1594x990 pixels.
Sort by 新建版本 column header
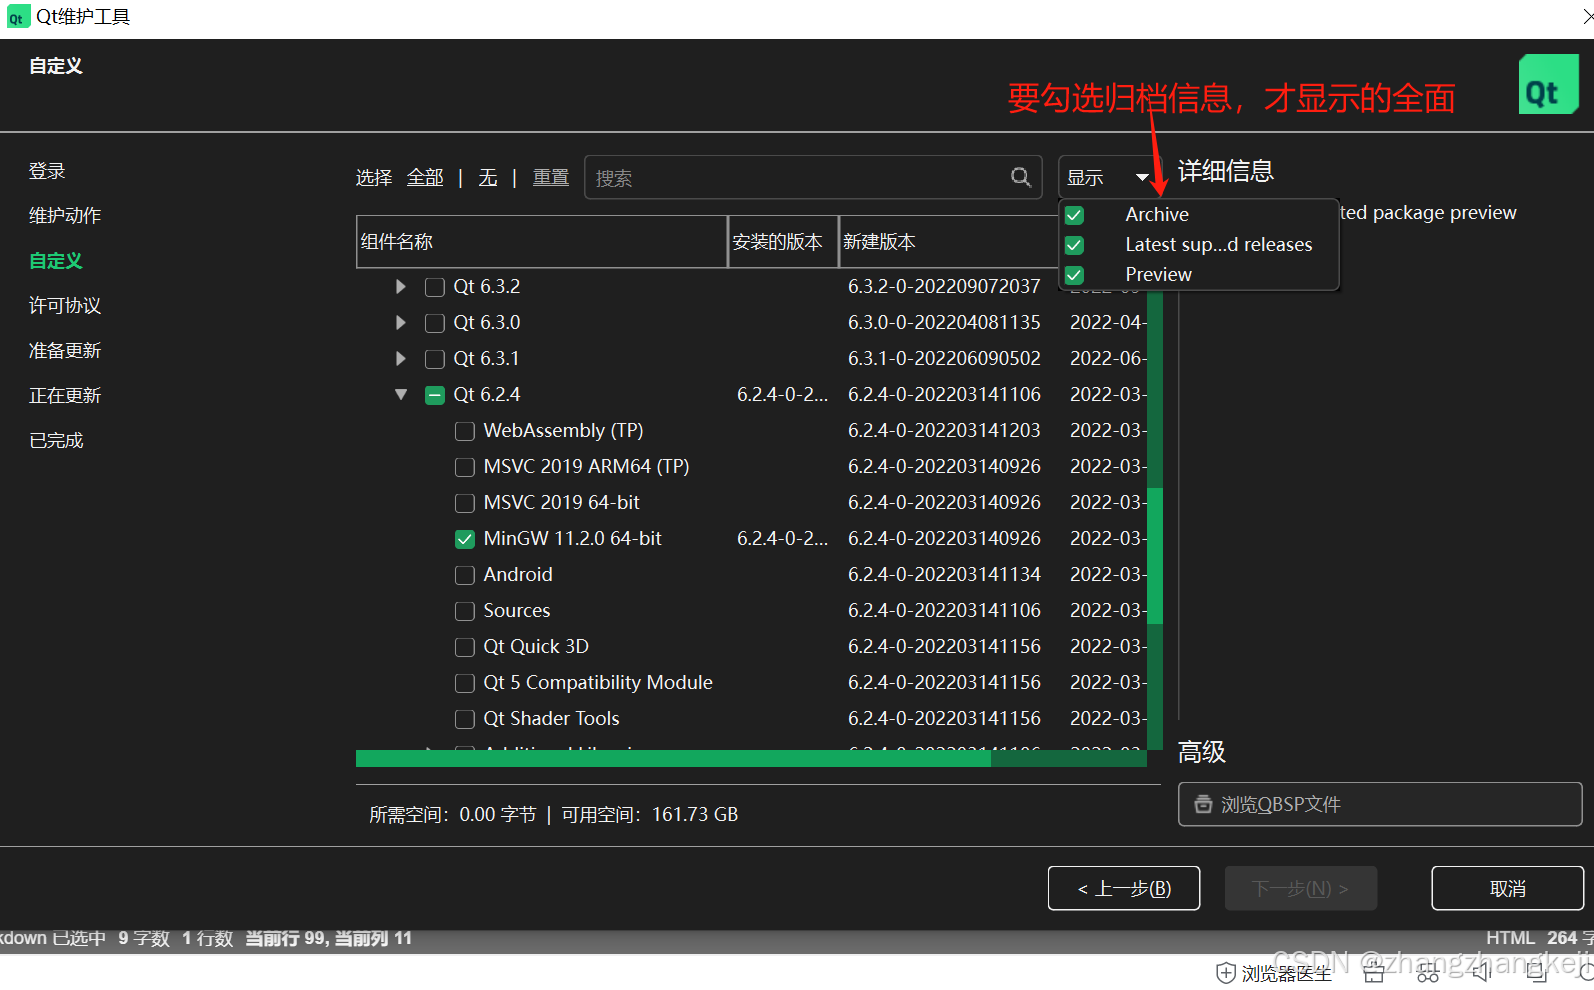click(x=948, y=242)
